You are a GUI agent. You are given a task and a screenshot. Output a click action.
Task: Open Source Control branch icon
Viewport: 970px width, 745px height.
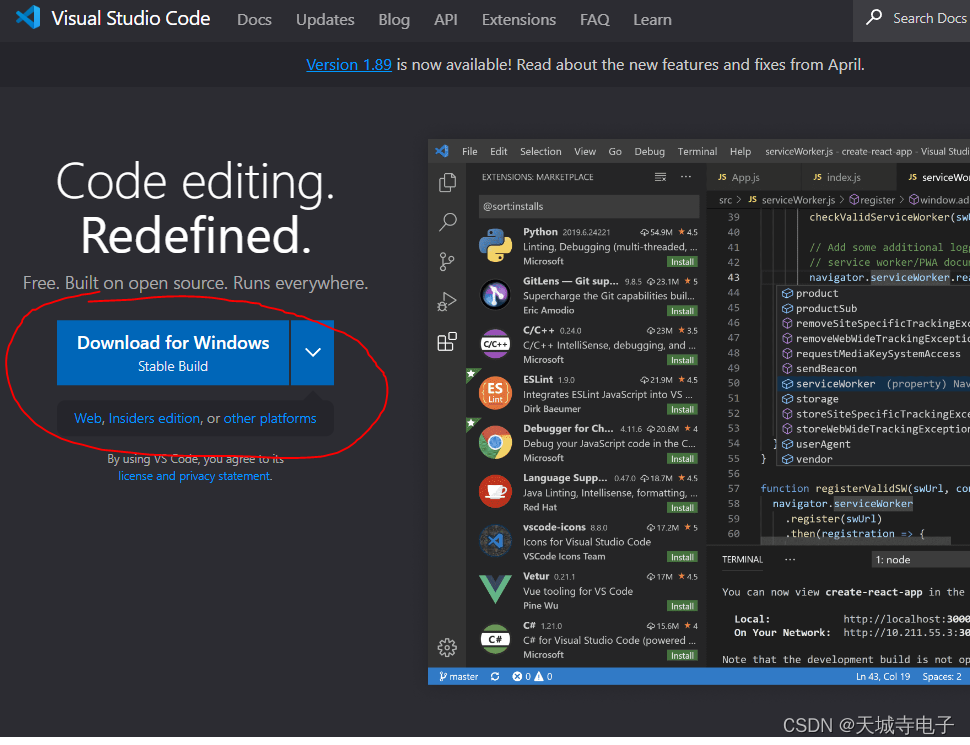tap(447, 262)
